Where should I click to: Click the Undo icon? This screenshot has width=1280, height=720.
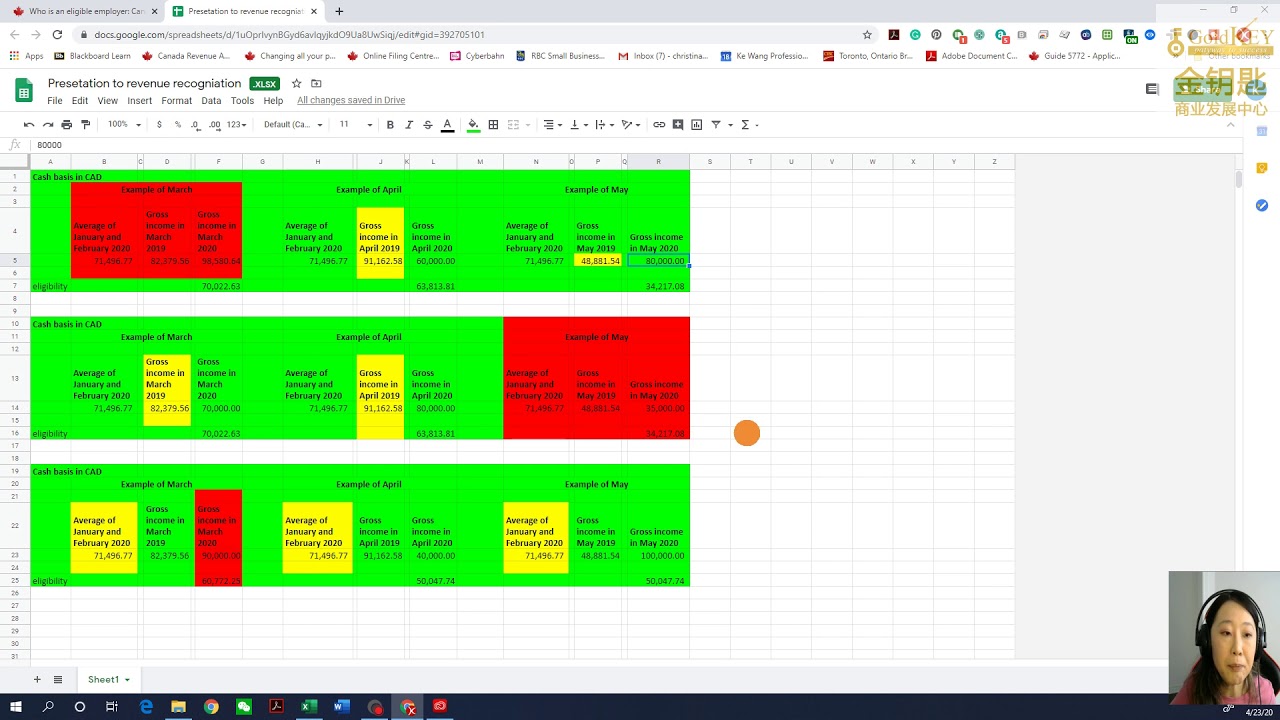click(x=29, y=125)
